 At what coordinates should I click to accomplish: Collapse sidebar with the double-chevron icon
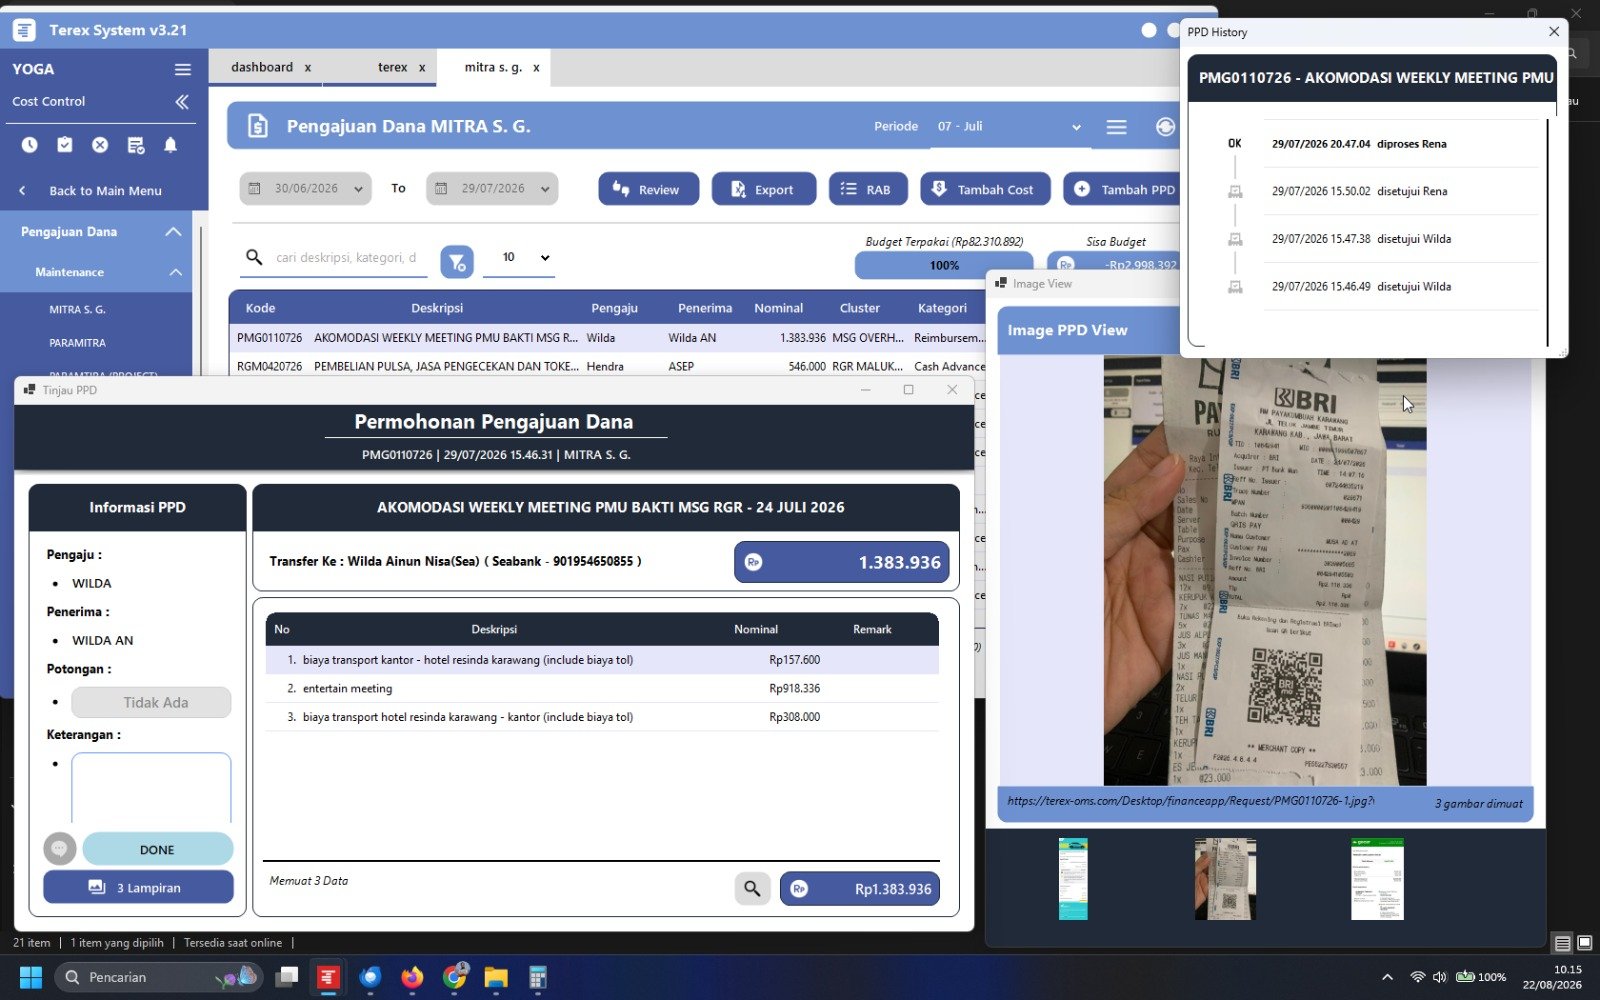coord(181,101)
